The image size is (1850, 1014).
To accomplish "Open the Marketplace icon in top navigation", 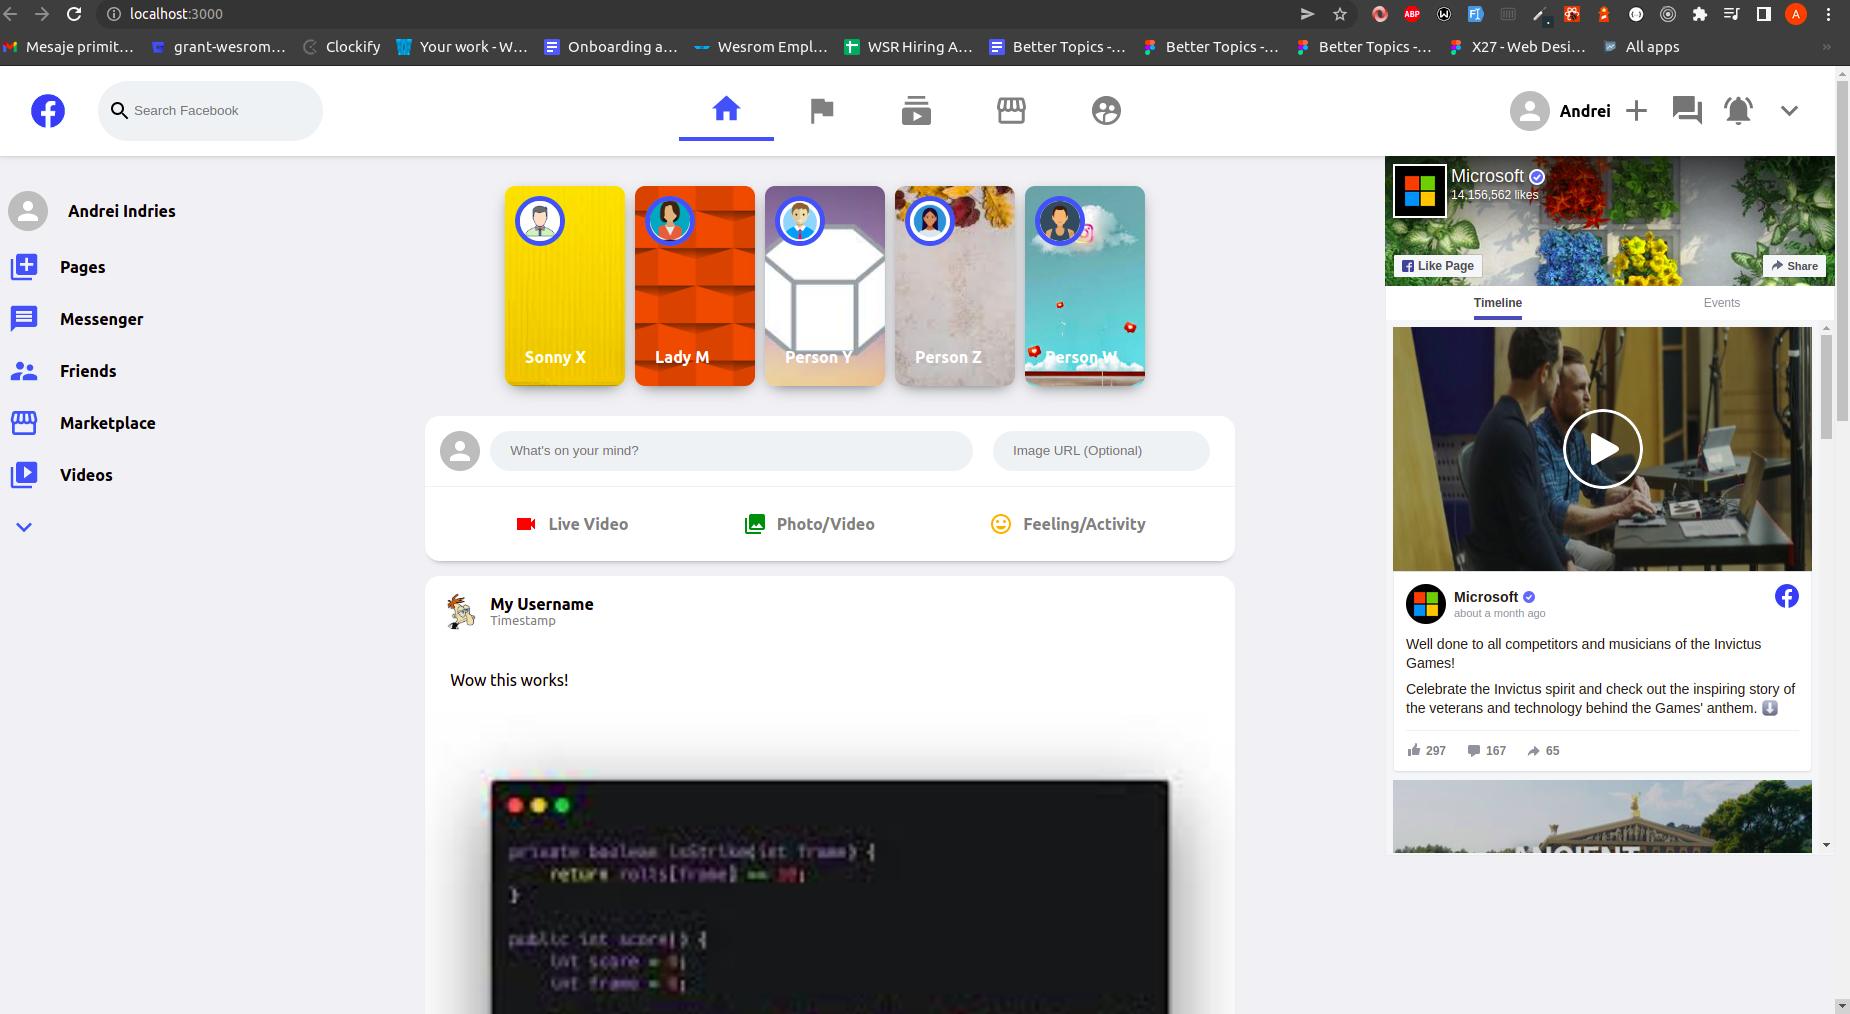I will (1011, 110).
